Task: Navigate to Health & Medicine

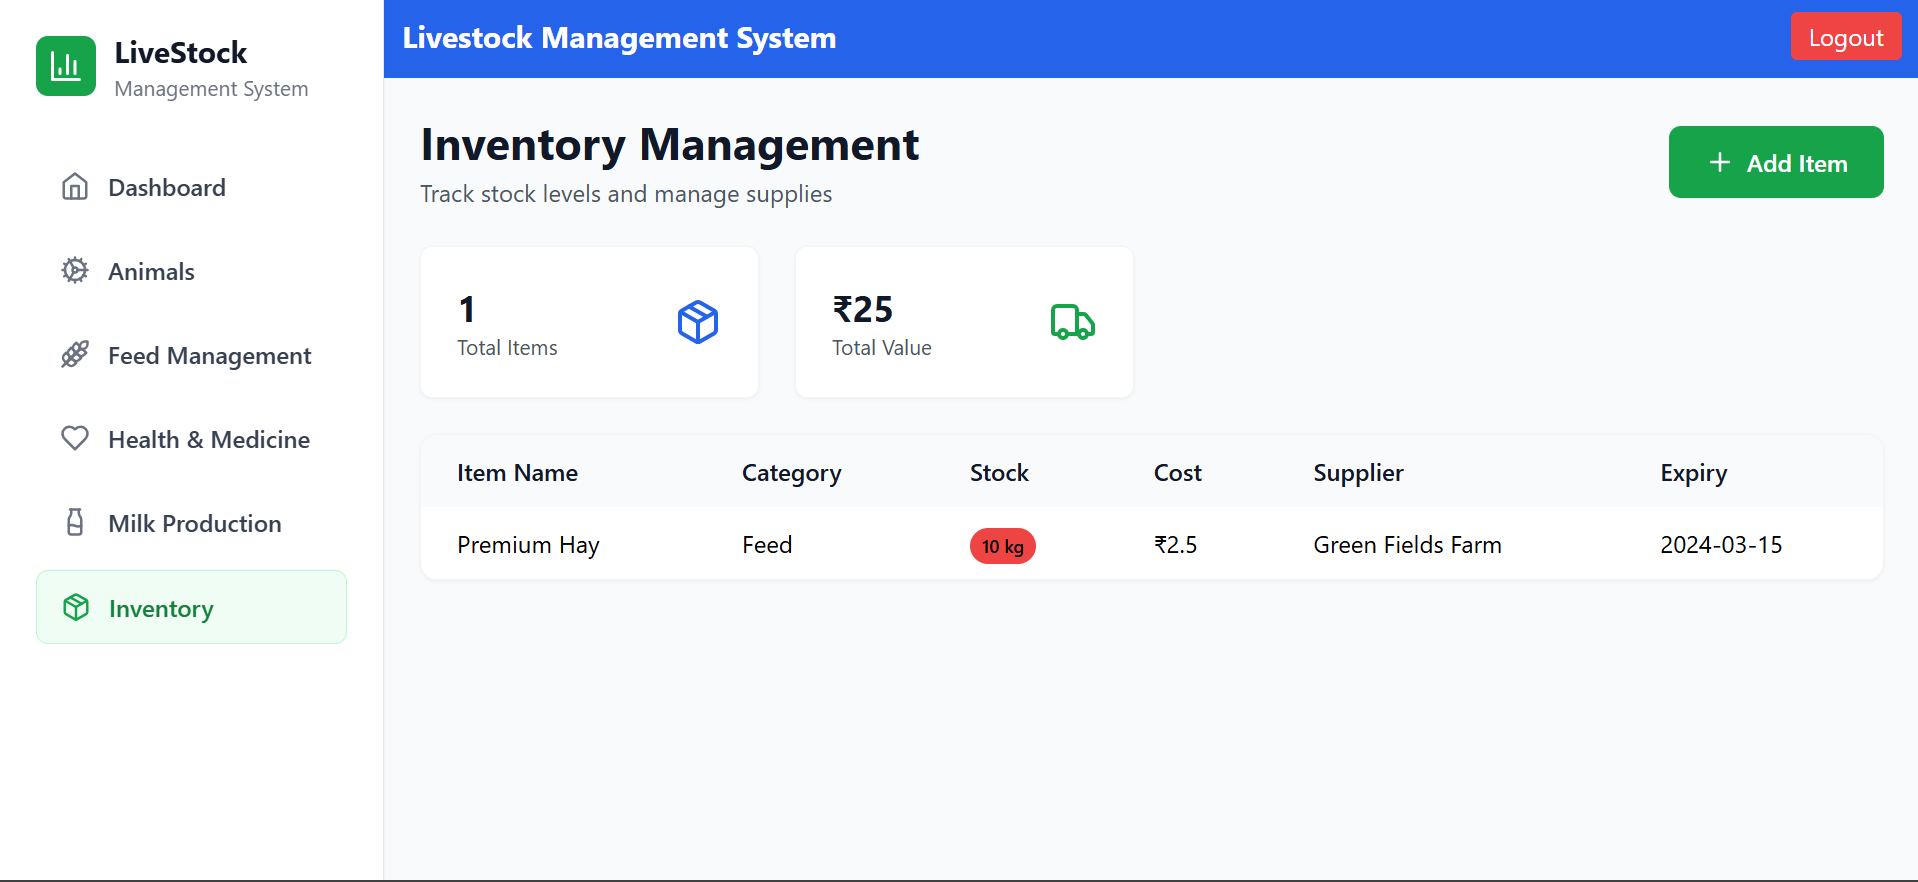Action: (191, 439)
